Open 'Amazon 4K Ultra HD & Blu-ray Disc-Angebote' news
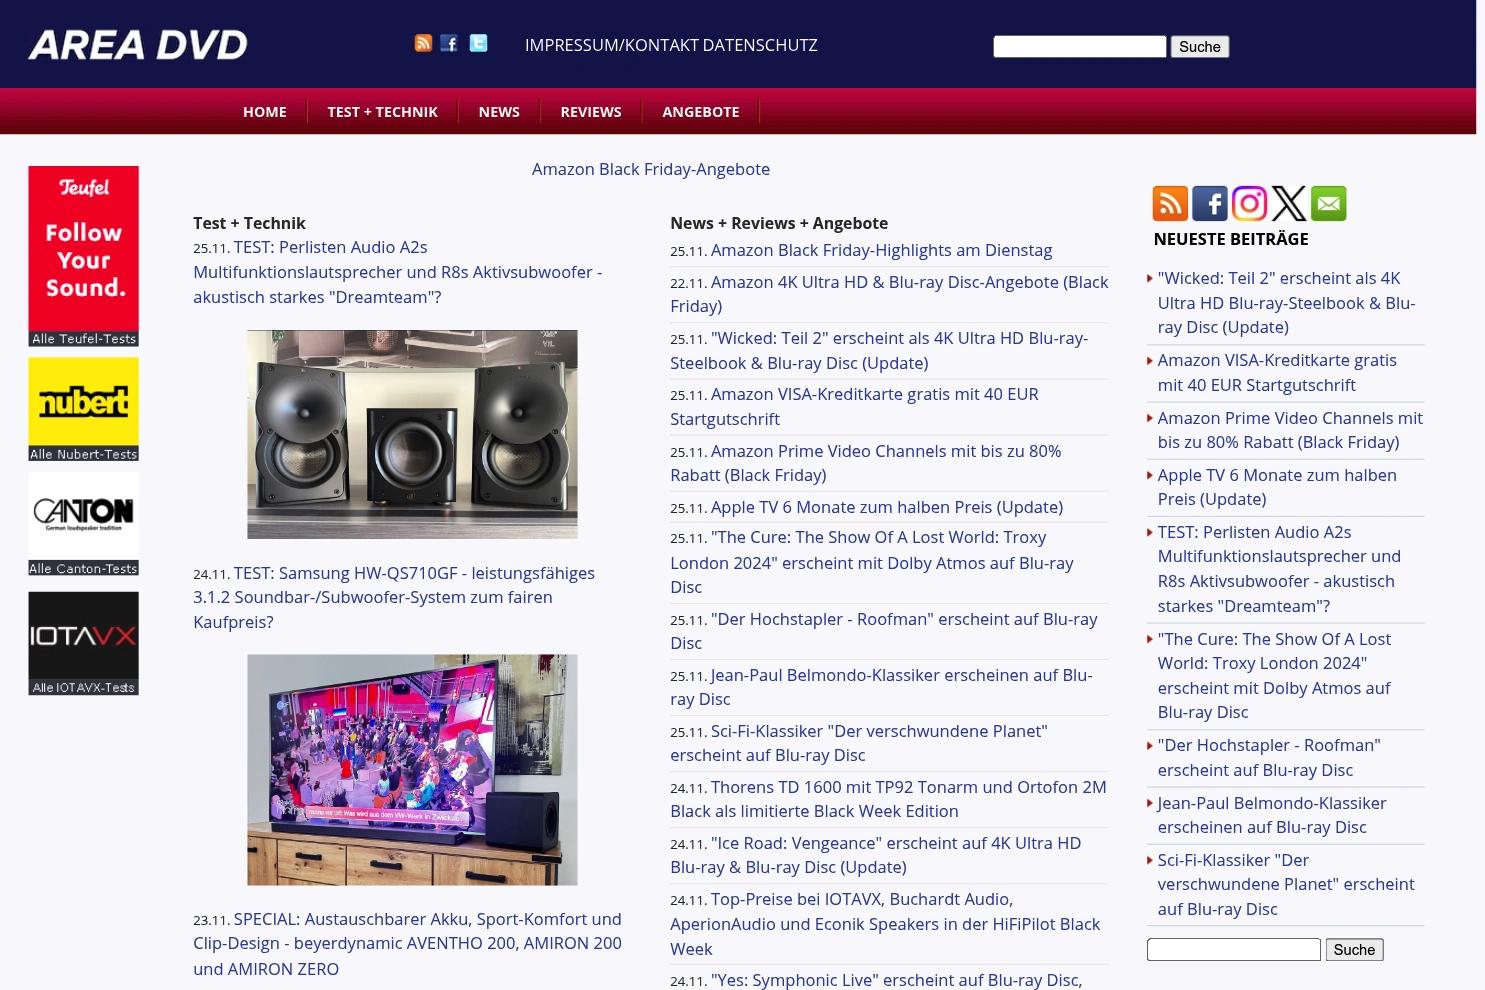Viewport: 1485px width, 990px height. tap(889, 294)
